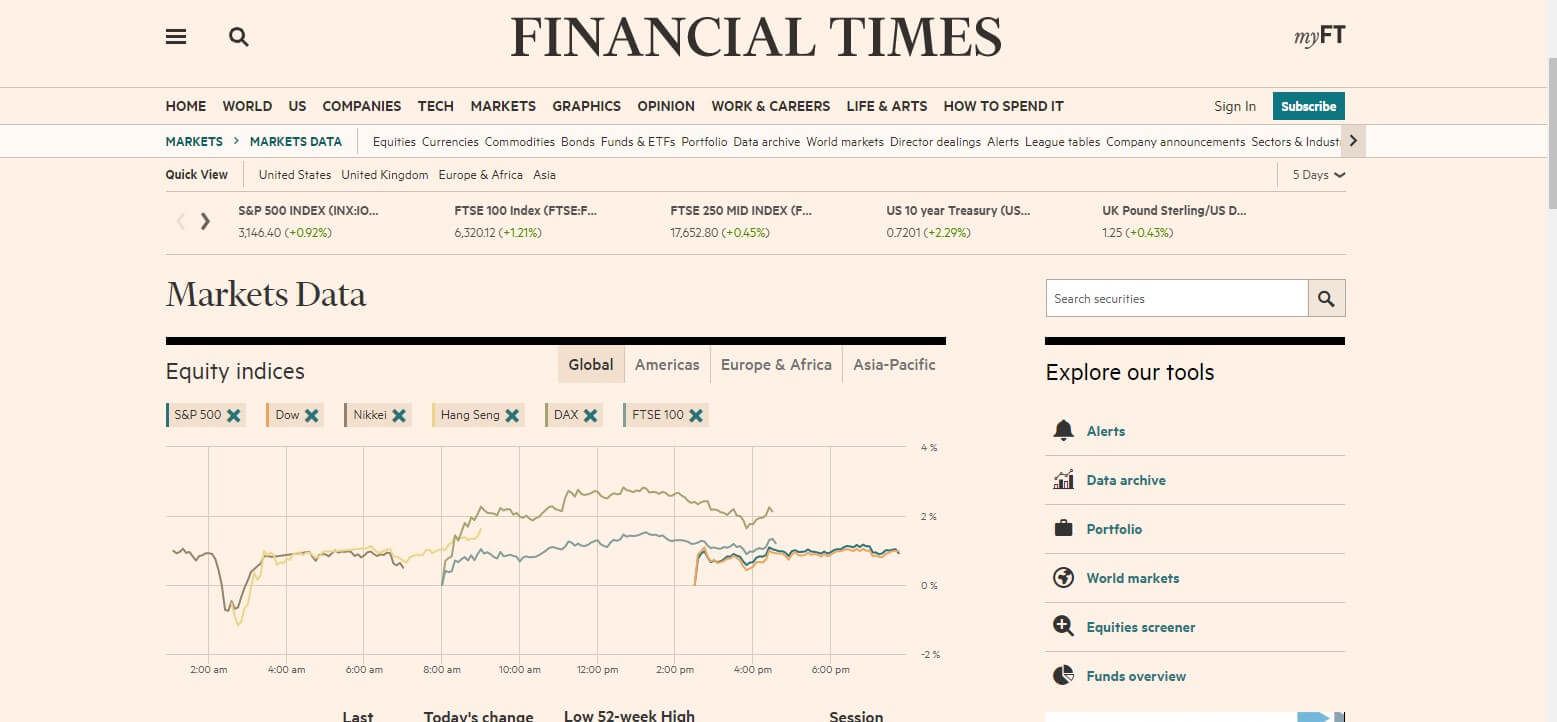Image resolution: width=1557 pixels, height=722 pixels.
Task: Open US 10 year Treasury ticker item
Action: tap(959, 221)
